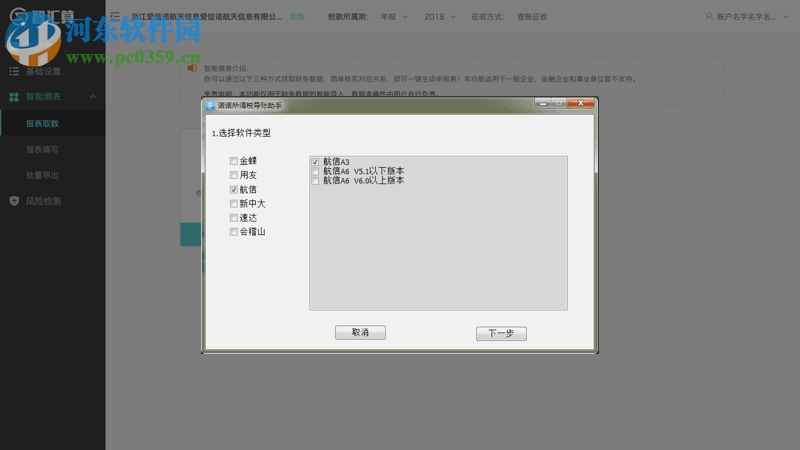Collapse the 智能填表 section chevron
Viewport: 800px width, 450px height.
click(93, 96)
